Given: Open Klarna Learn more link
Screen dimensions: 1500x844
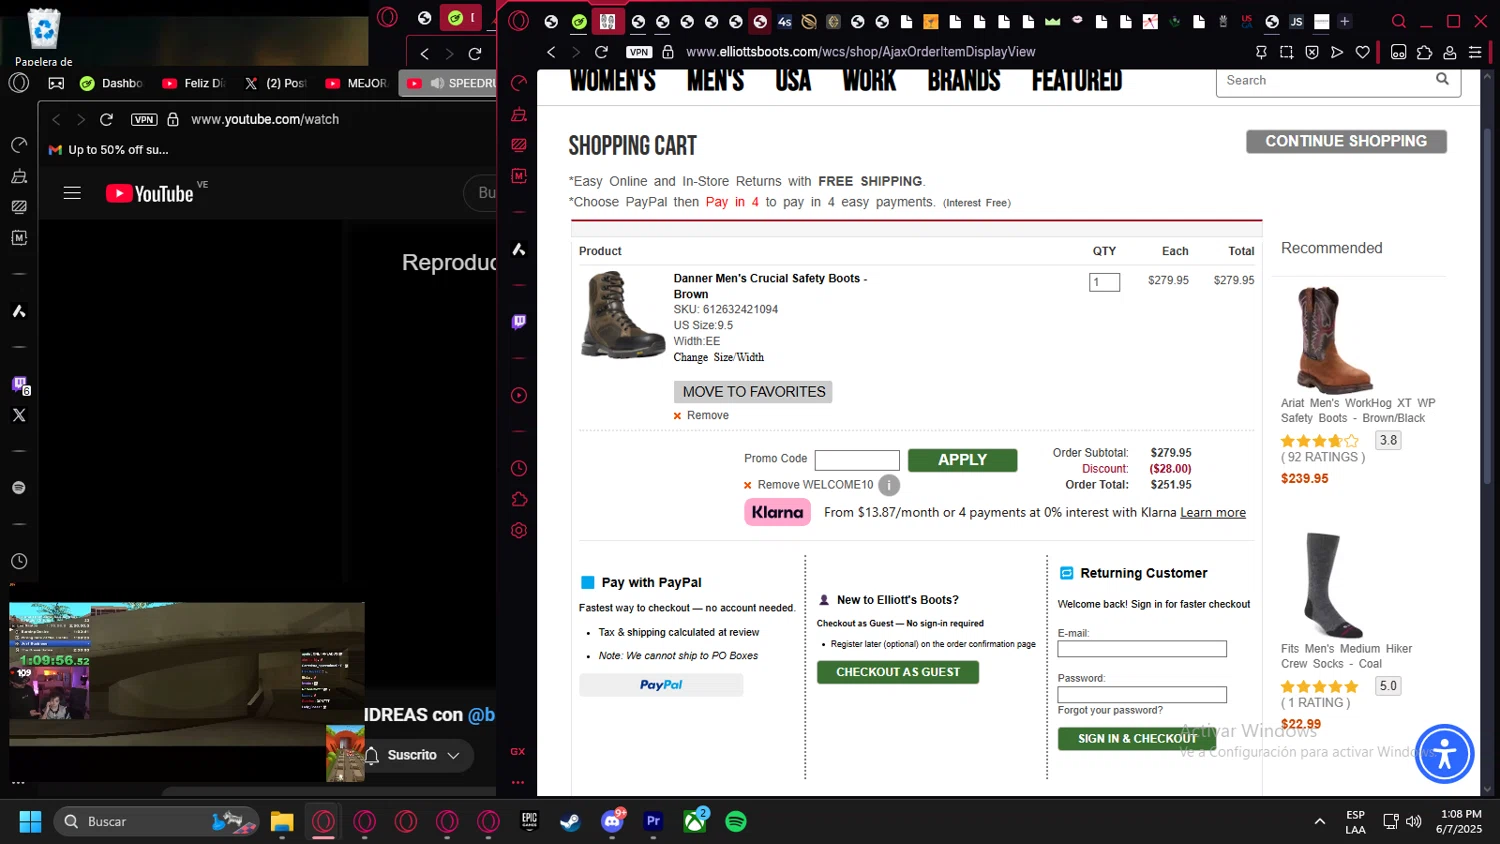Looking at the screenshot, I should click(x=1213, y=512).
